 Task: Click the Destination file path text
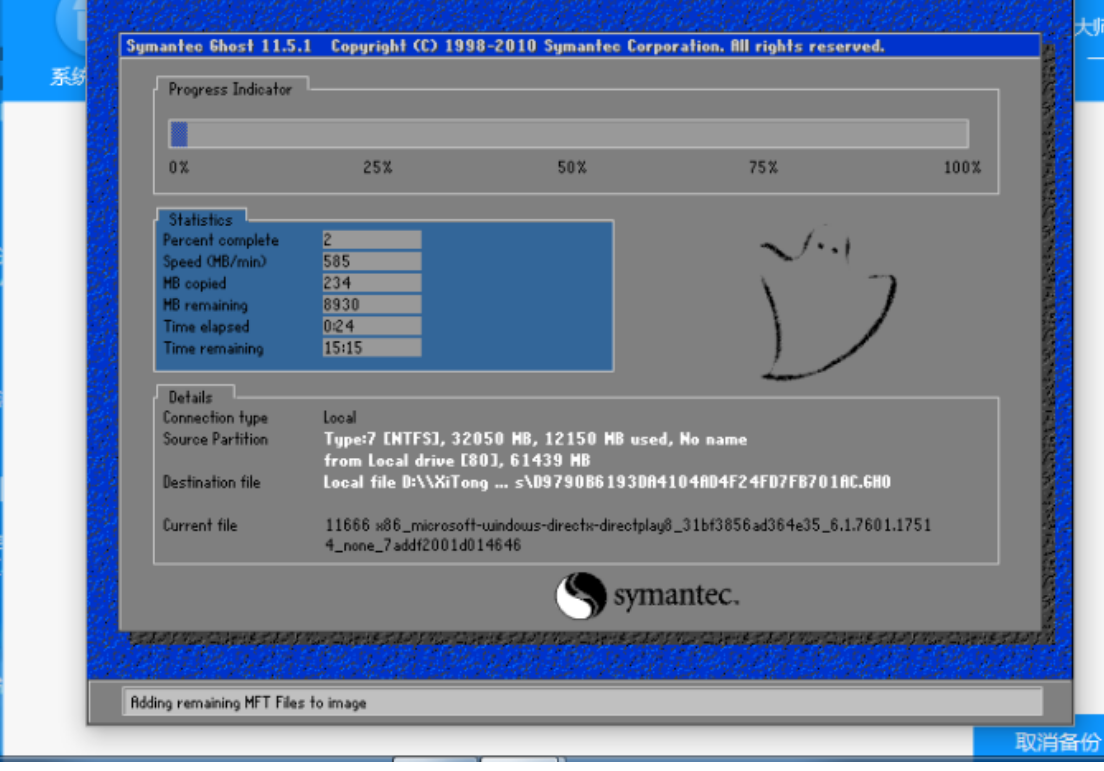point(606,483)
